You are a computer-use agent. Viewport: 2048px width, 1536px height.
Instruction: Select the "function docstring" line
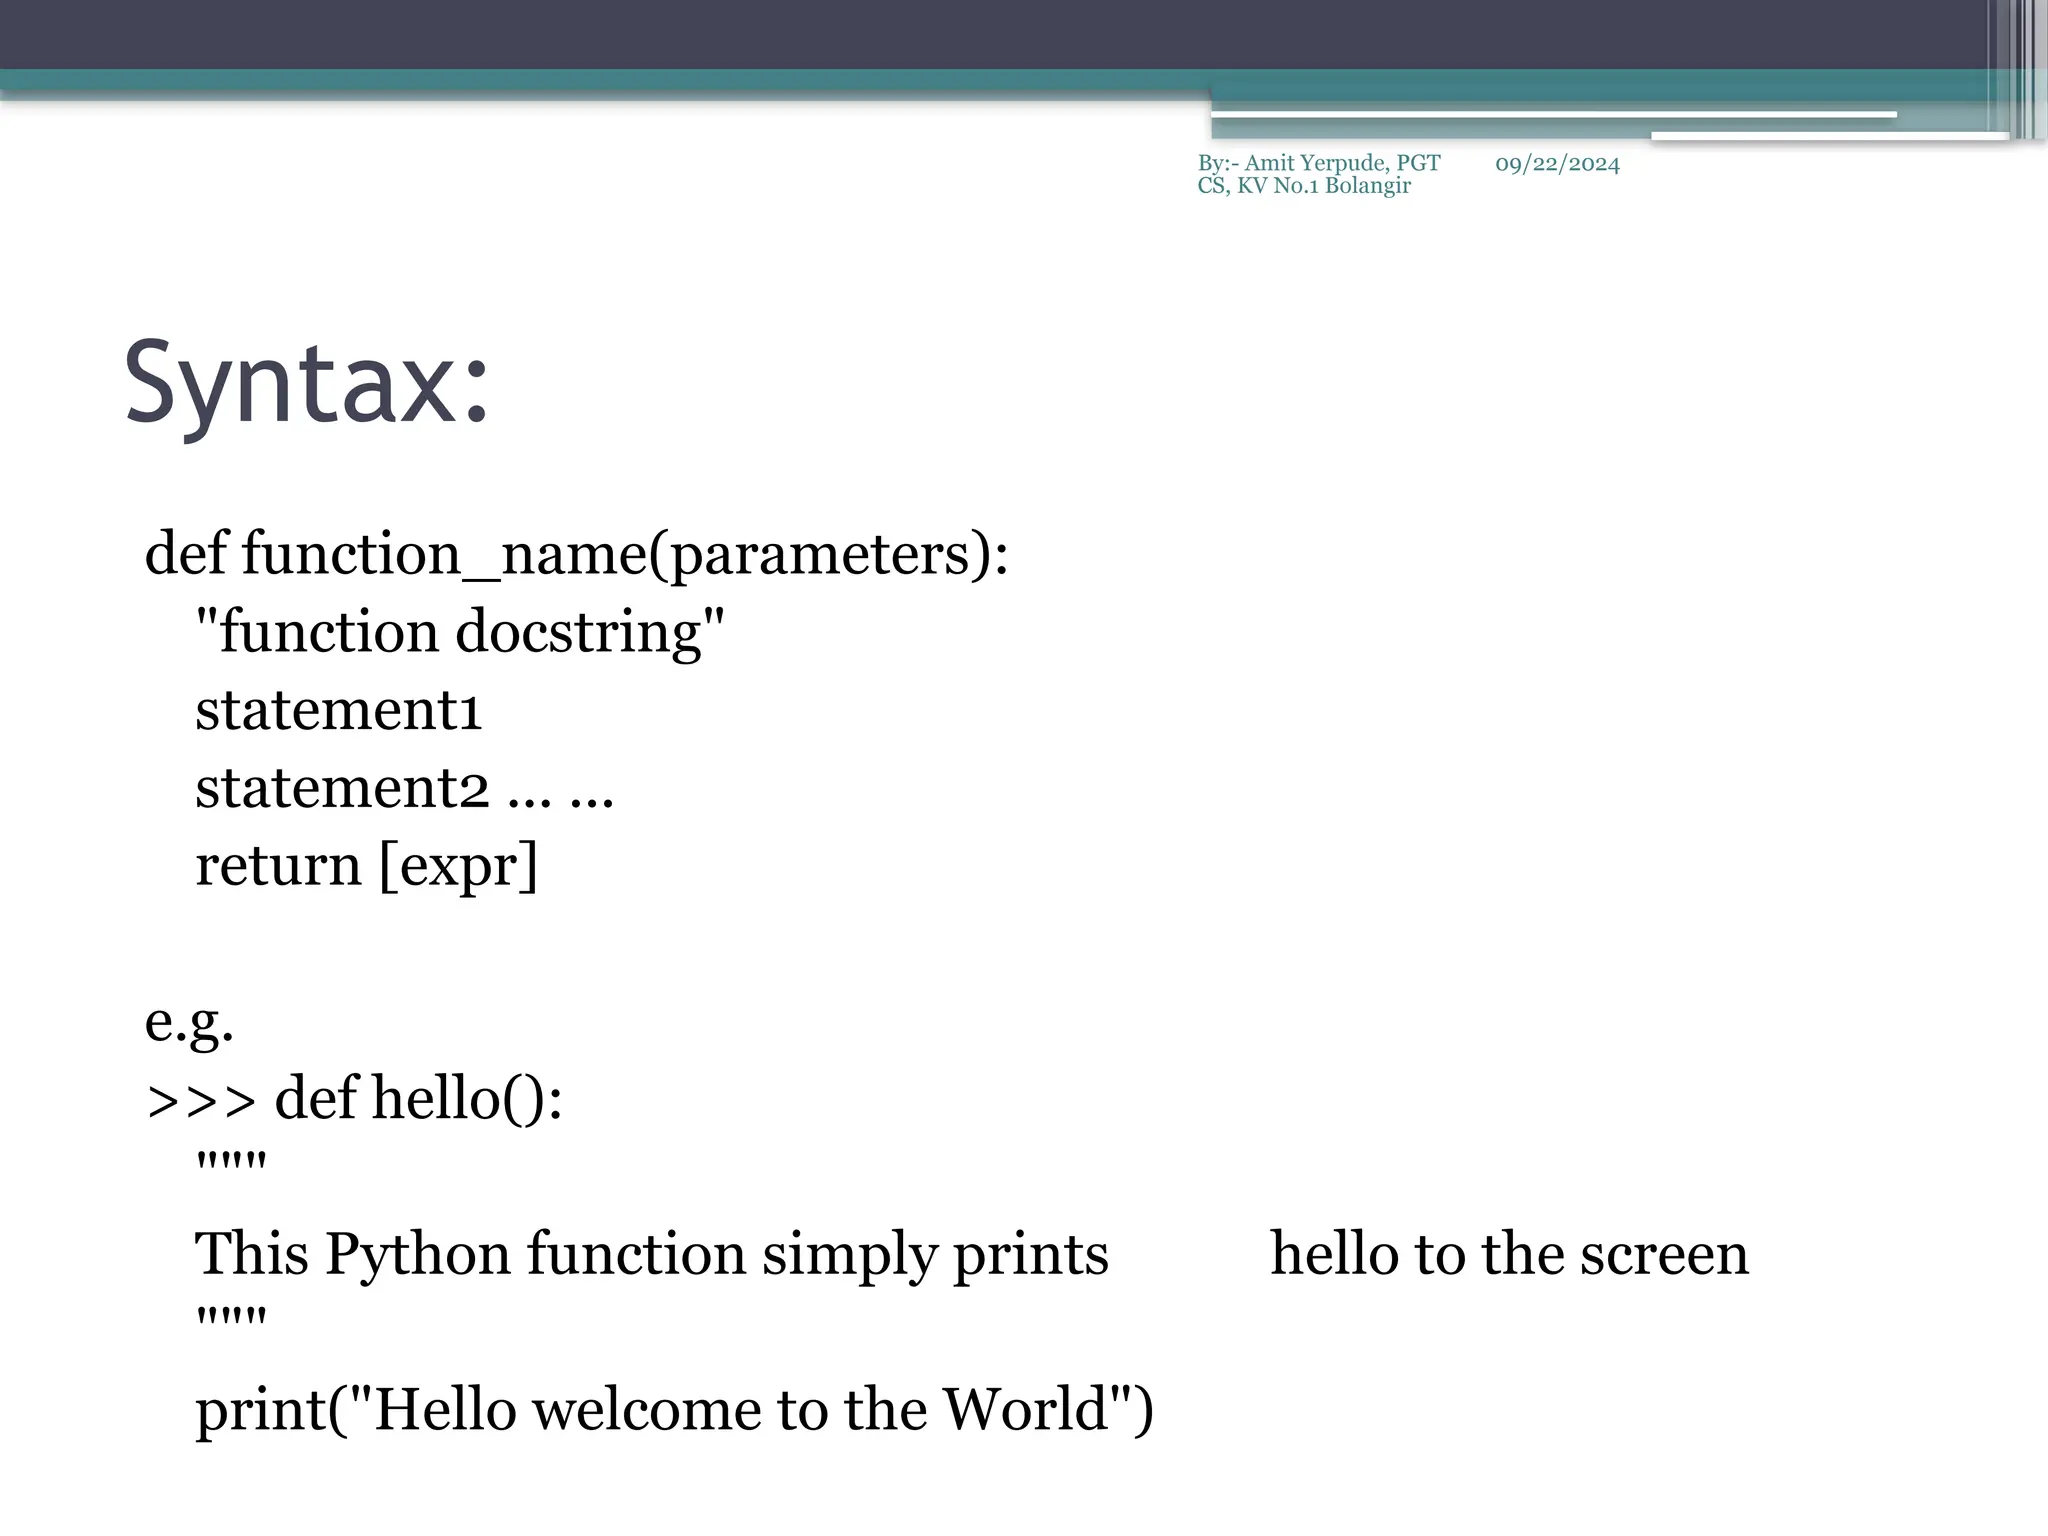pyautogui.click(x=459, y=632)
